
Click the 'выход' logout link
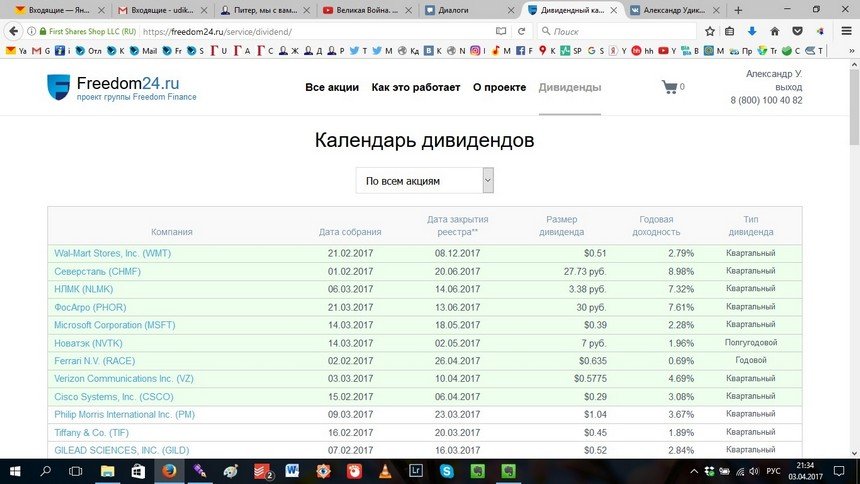(789, 87)
